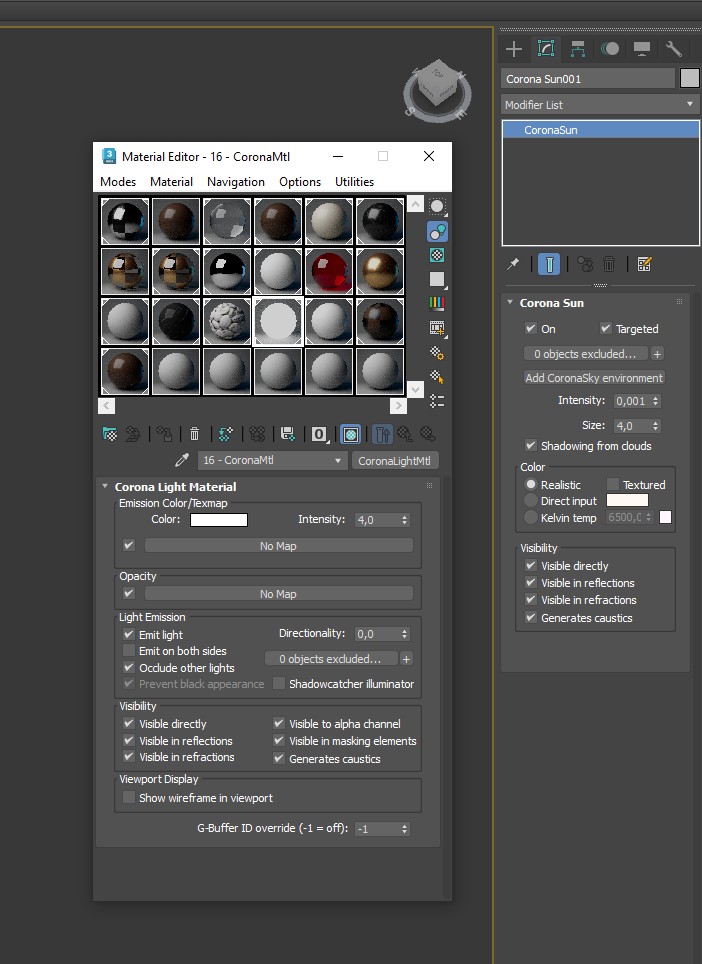Click Assign Material to Selection icon

pos(164,435)
